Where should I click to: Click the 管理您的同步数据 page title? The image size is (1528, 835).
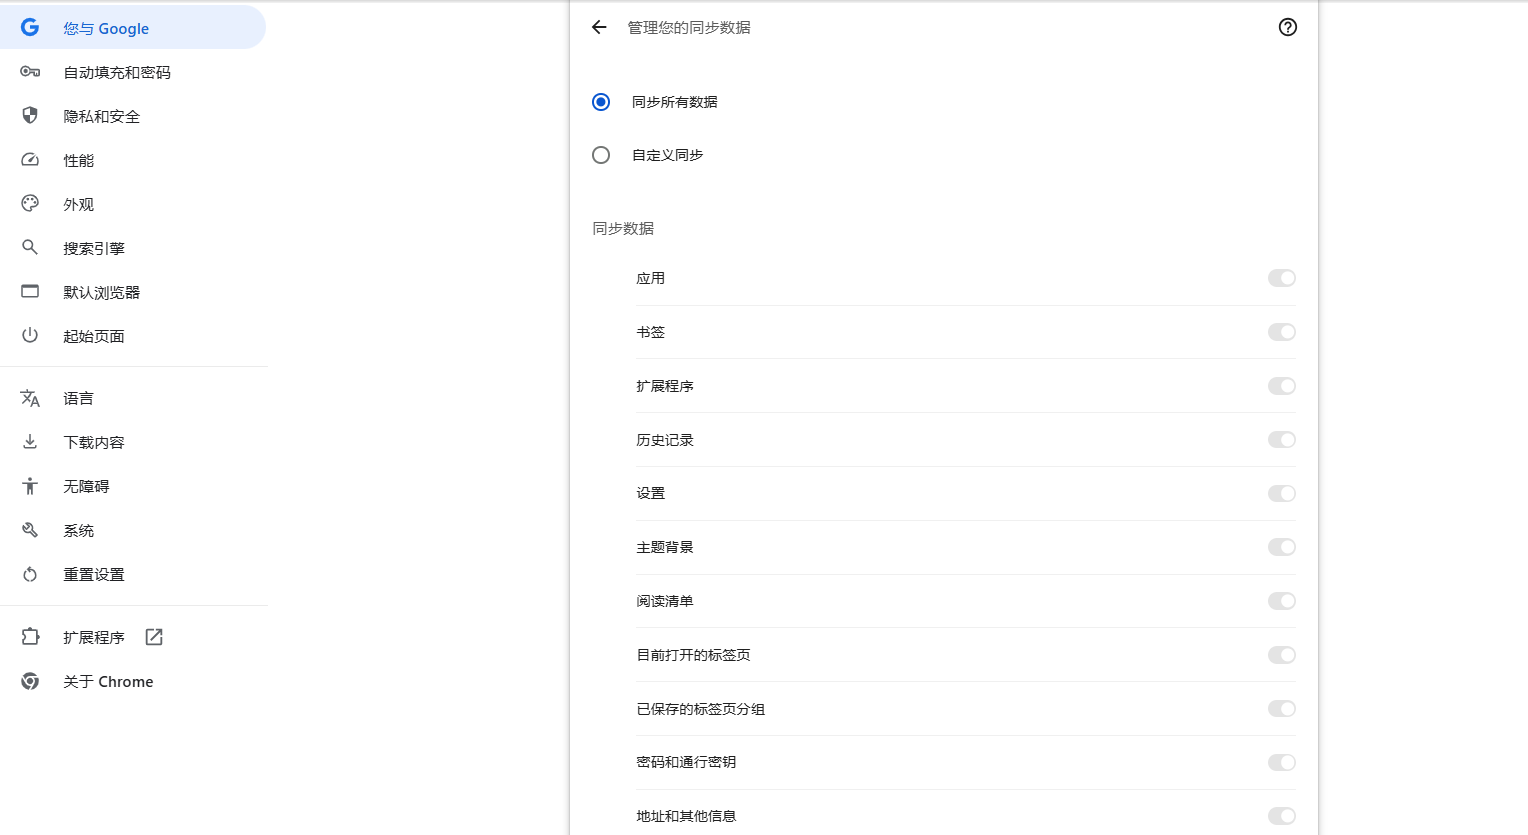coord(689,28)
